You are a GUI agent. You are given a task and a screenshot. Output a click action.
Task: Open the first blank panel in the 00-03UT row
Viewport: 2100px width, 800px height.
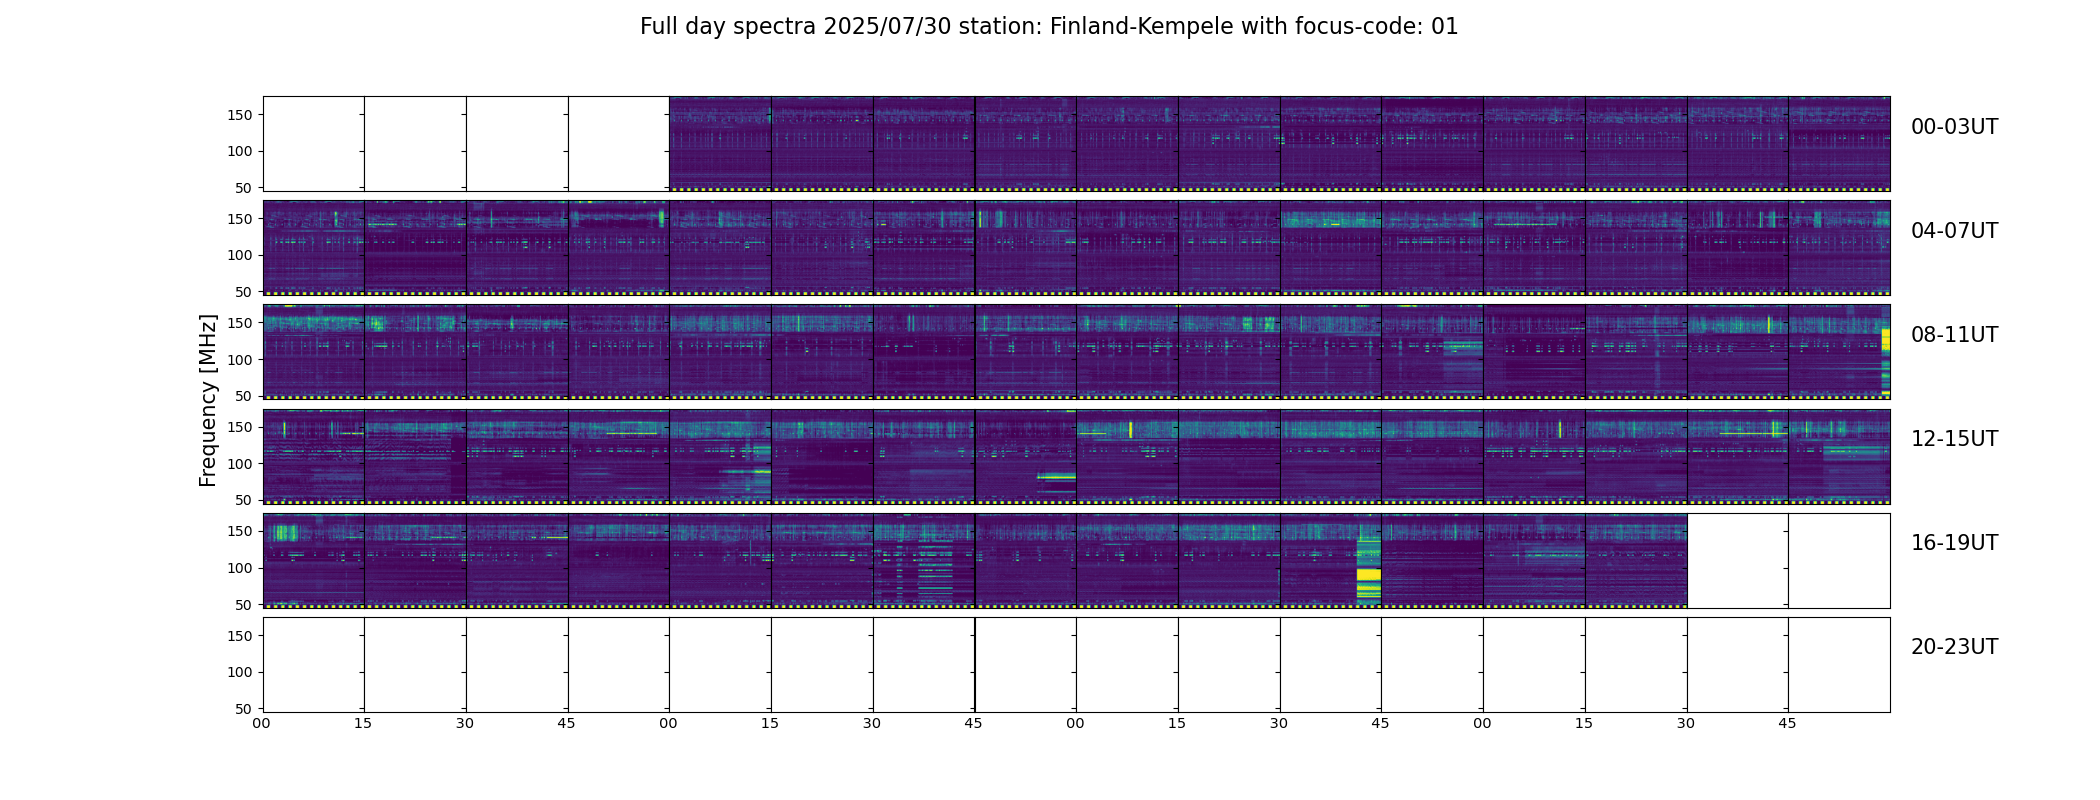(314, 144)
